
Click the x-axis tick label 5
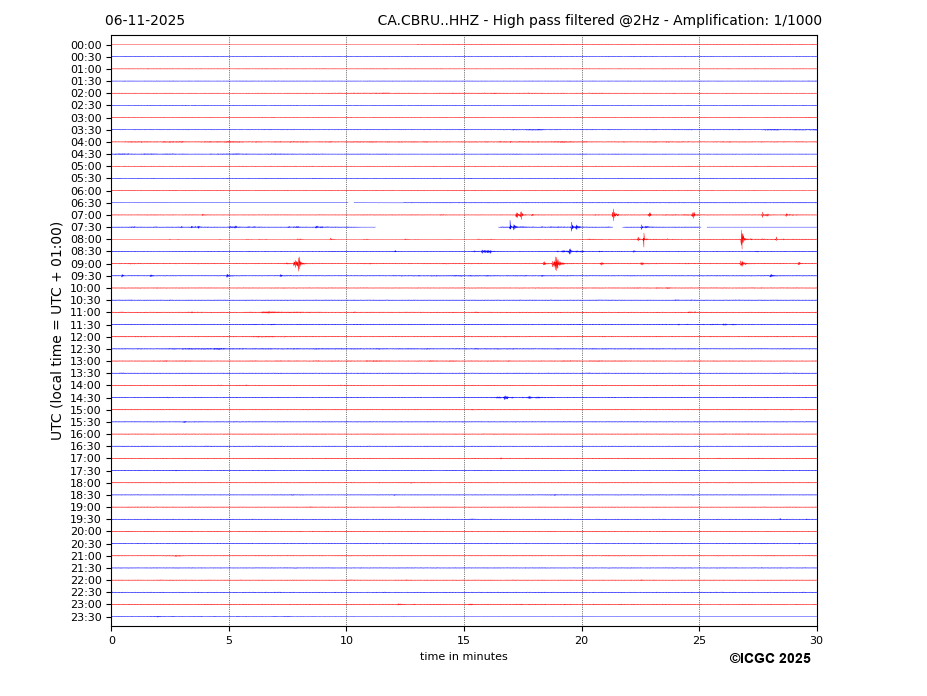tap(229, 640)
